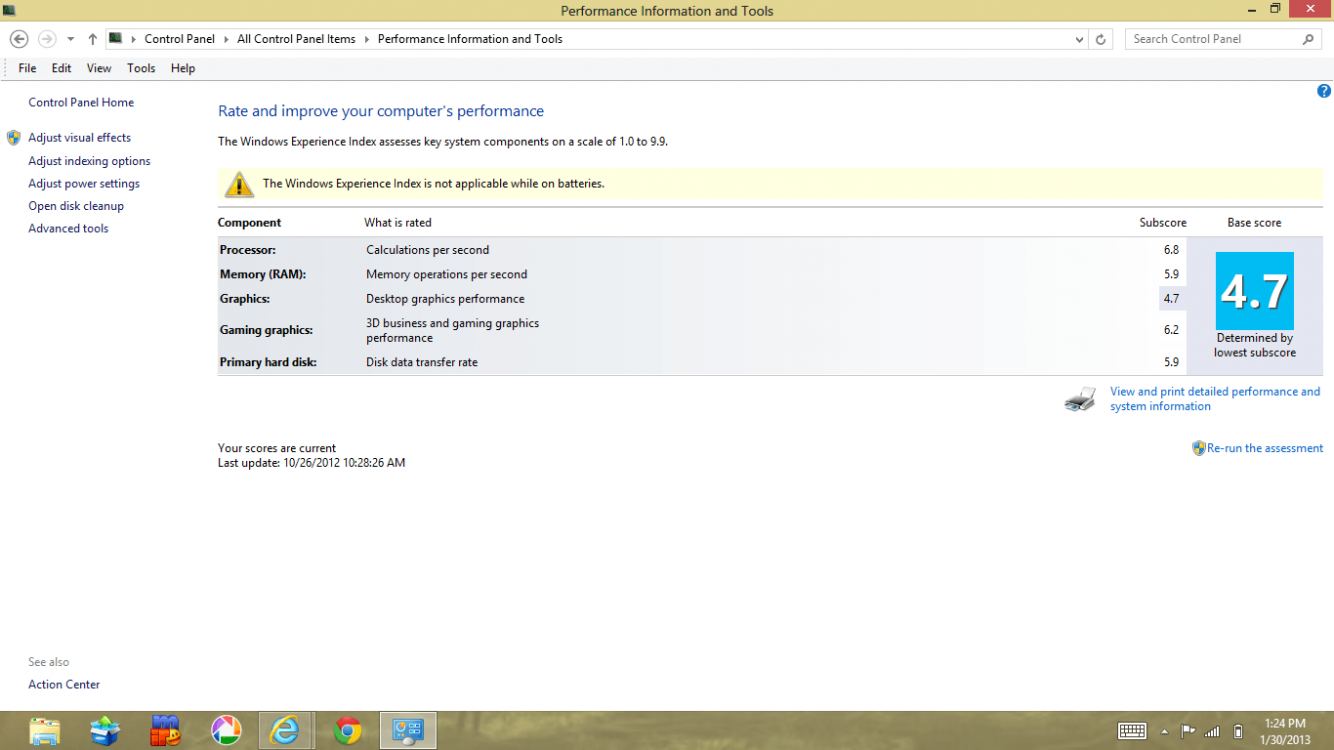Image resolution: width=1334 pixels, height=750 pixels.
Task: Click the window icon in the title bar
Action: click(x=9, y=10)
